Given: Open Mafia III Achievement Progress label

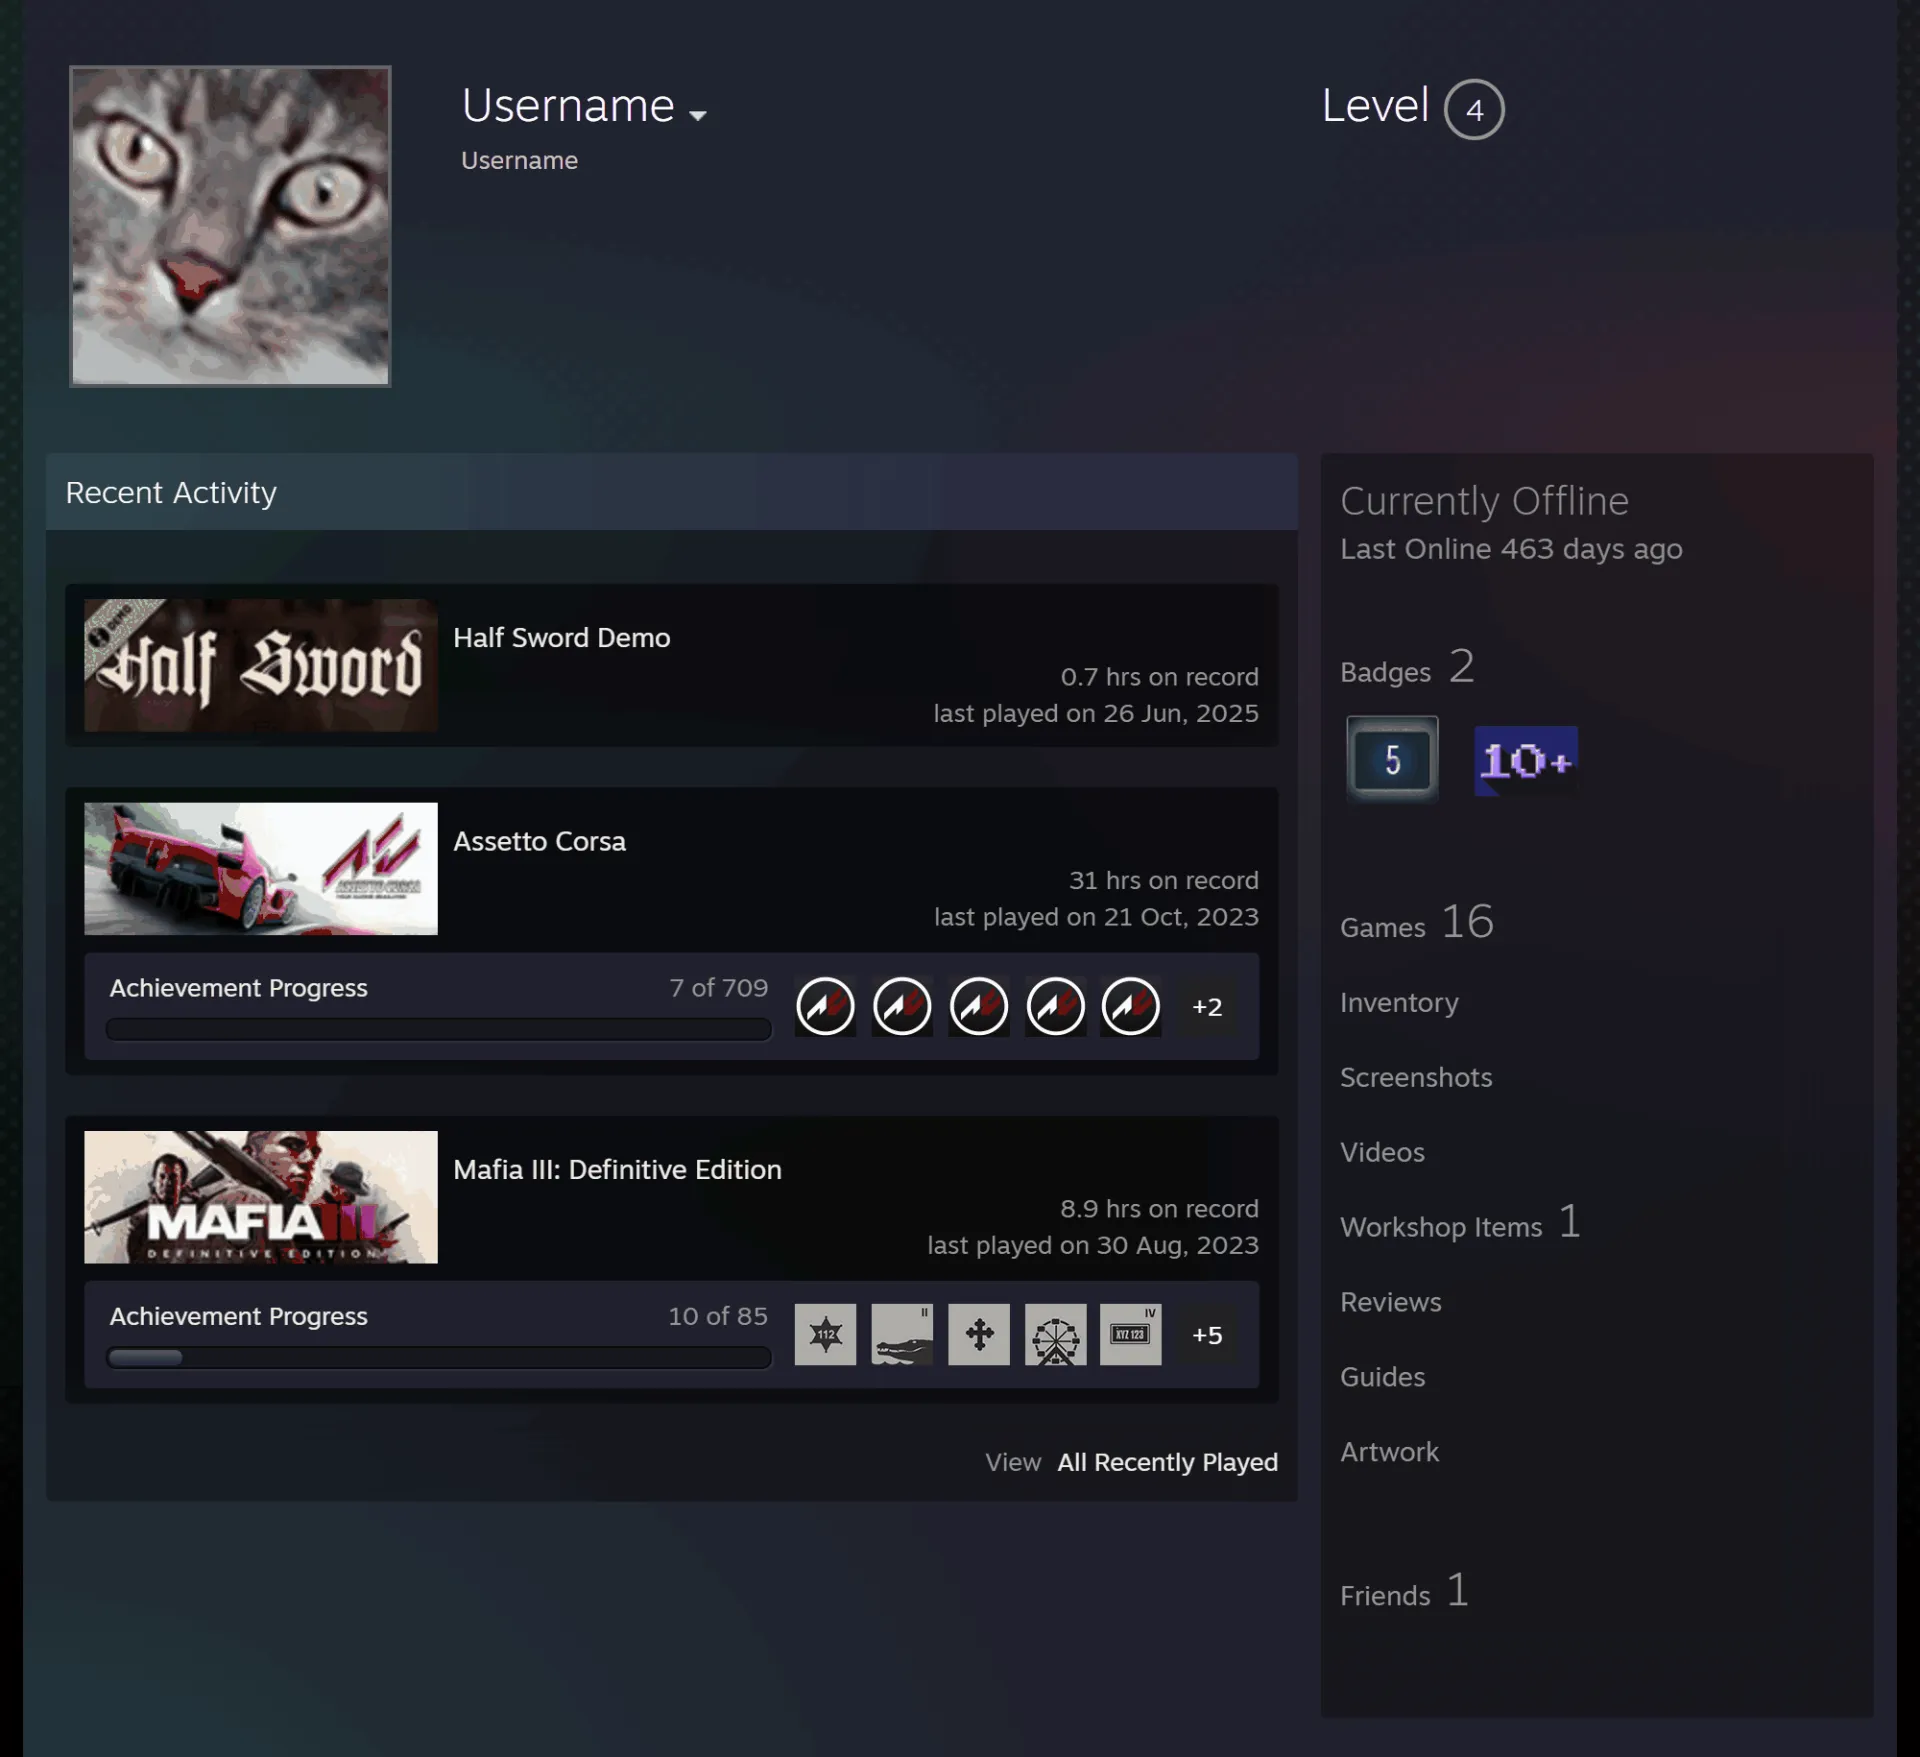Looking at the screenshot, I should [239, 1316].
